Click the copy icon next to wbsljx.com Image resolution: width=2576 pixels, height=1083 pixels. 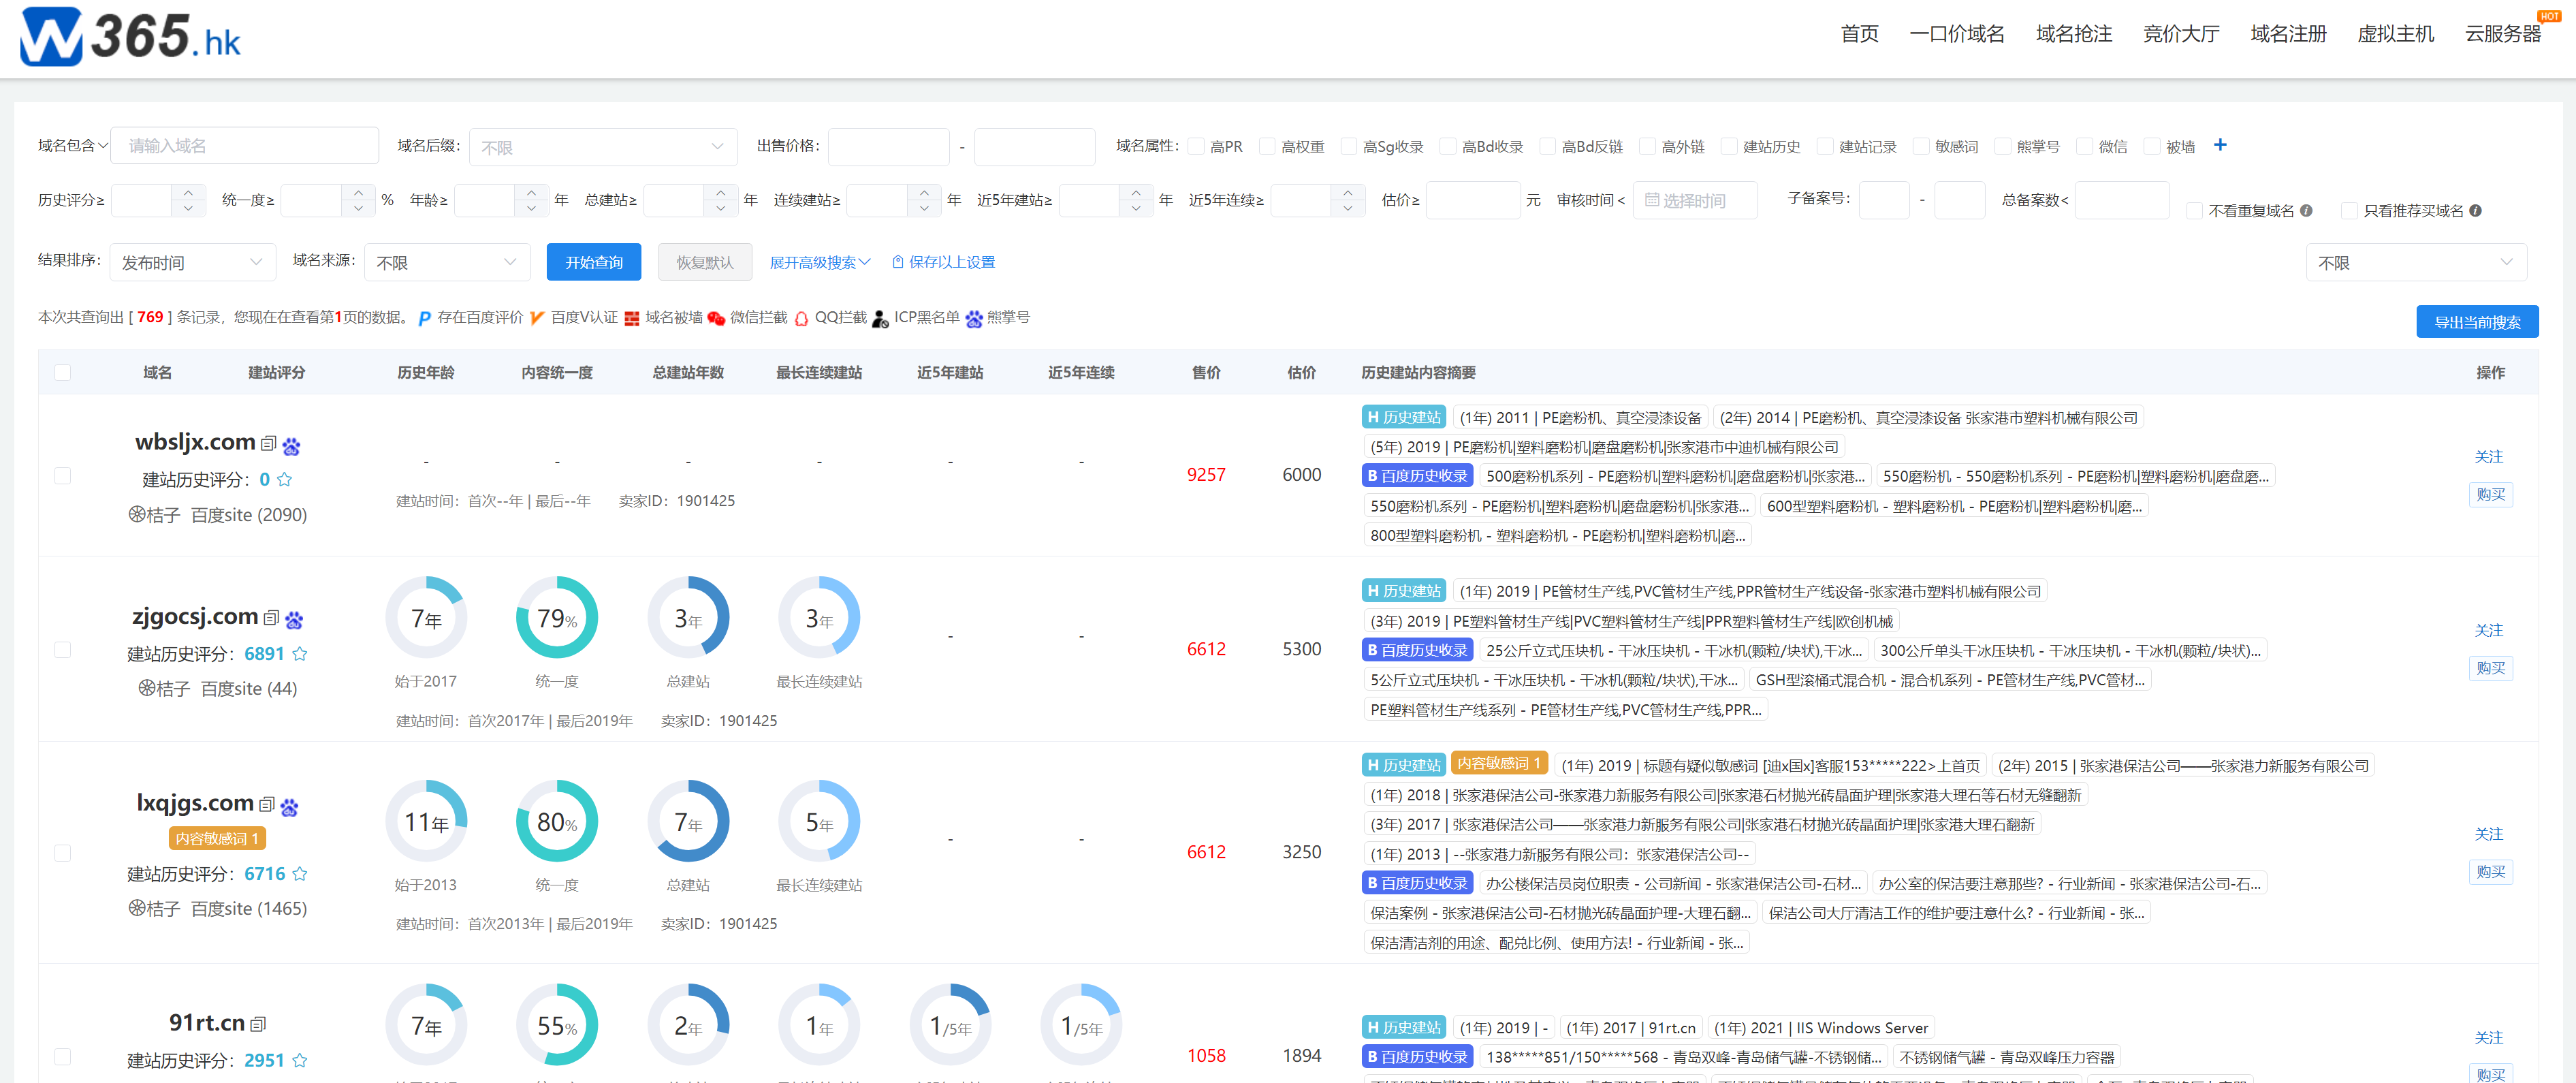click(x=268, y=443)
